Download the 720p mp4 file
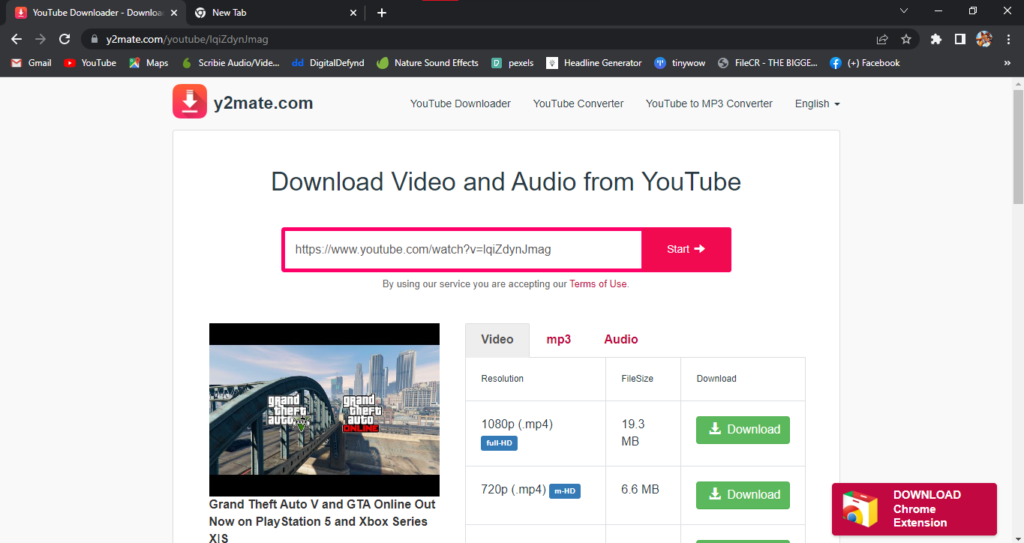 click(x=743, y=495)
